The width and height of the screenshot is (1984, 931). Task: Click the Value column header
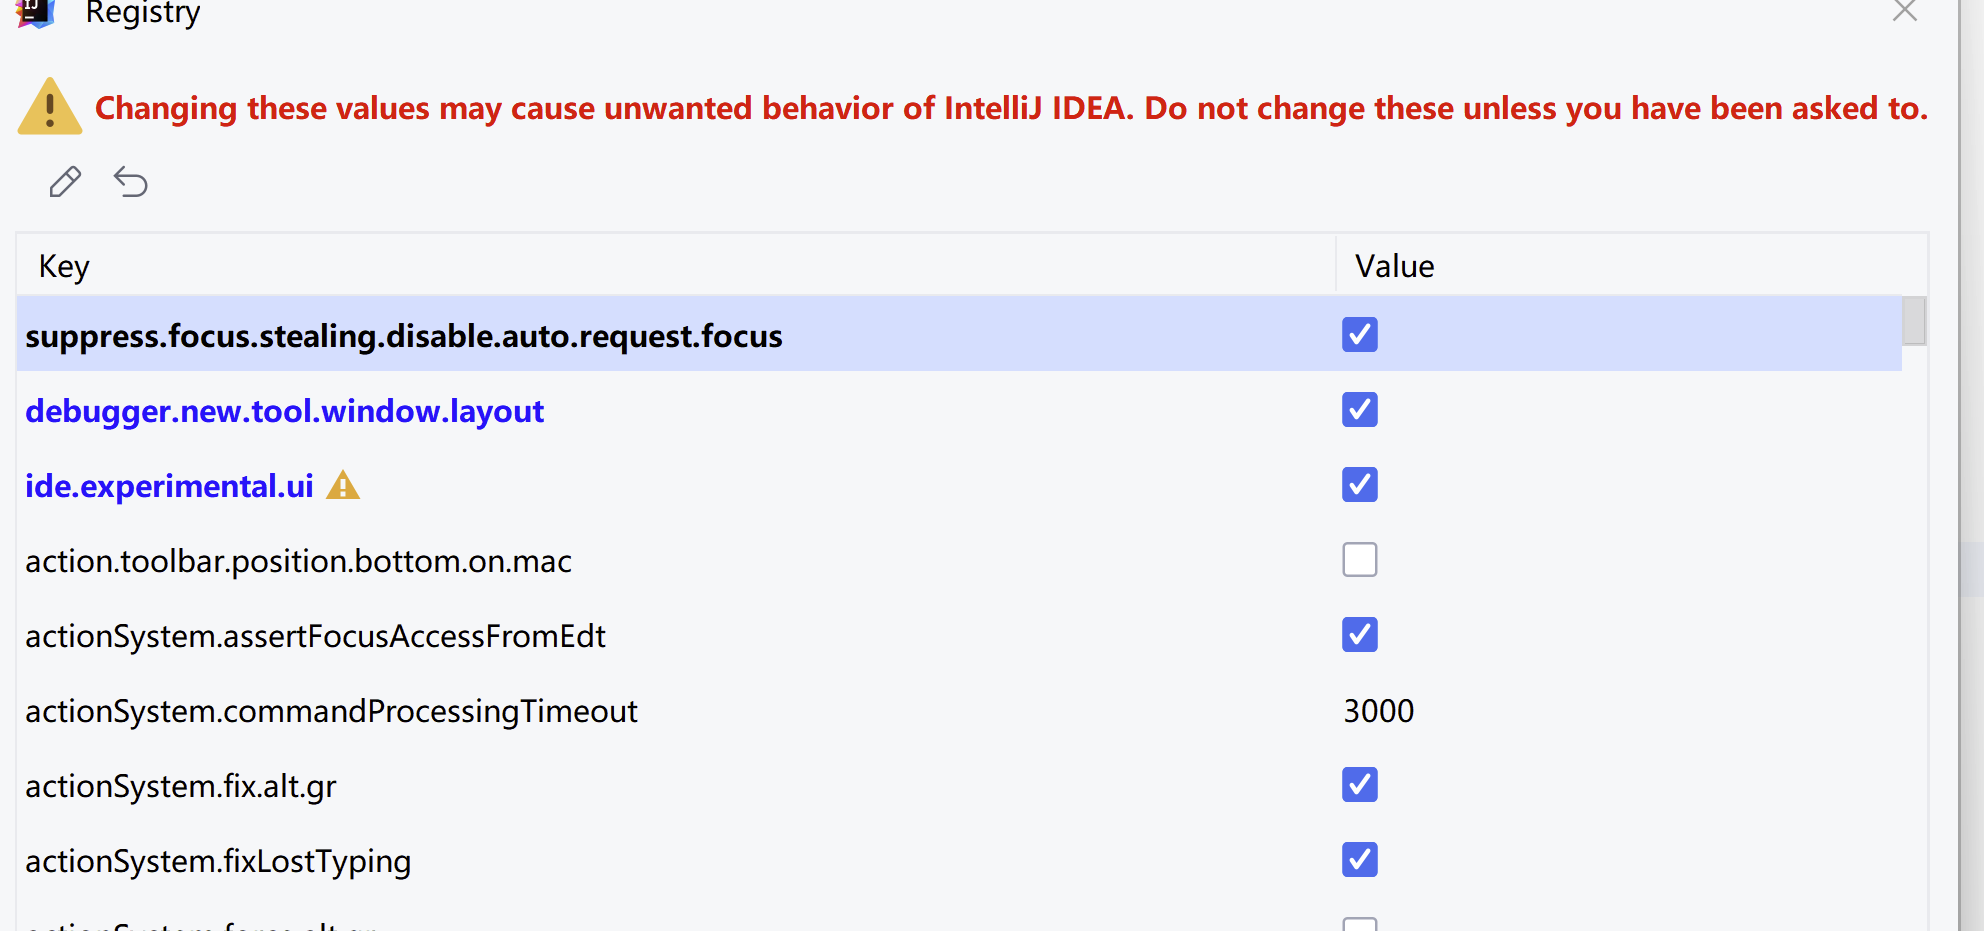pos(1394,265)
